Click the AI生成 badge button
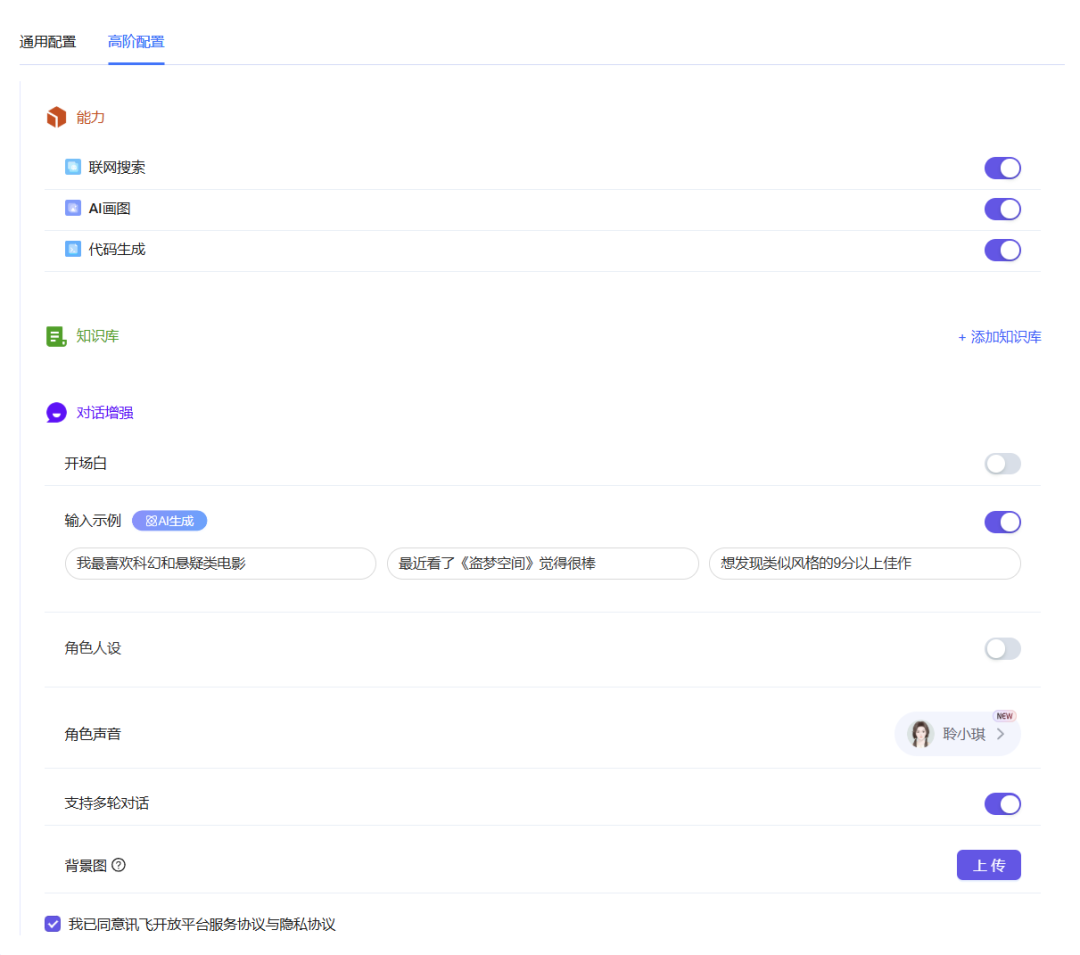Viewport: 1080px width, 955px height. (x=169, y=521)
